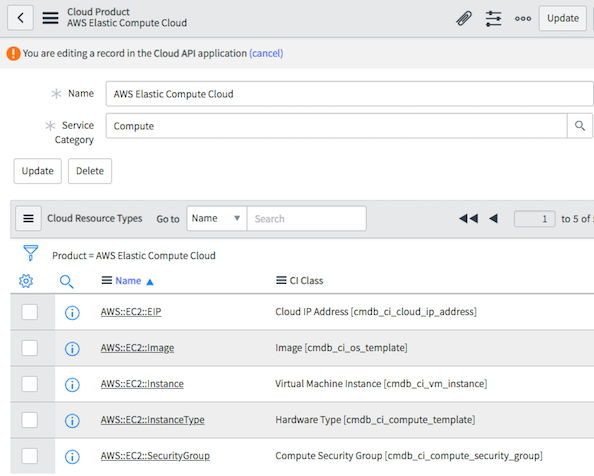
Task: Show column search magnifier icon
Action: [66, 281]
